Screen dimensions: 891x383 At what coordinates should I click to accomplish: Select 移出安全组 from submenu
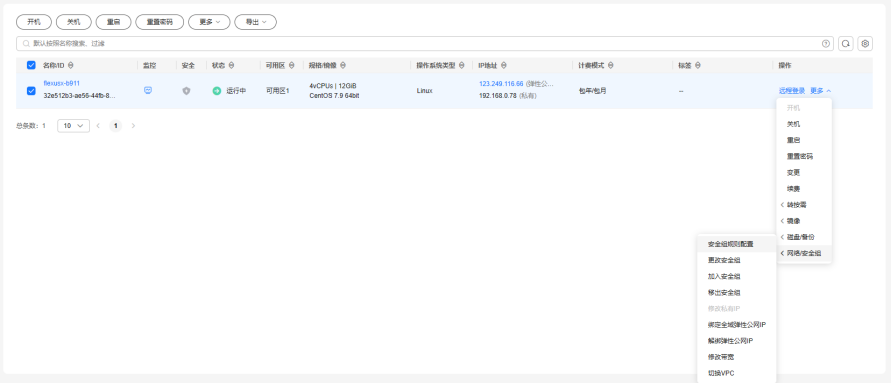pos(736,293)
